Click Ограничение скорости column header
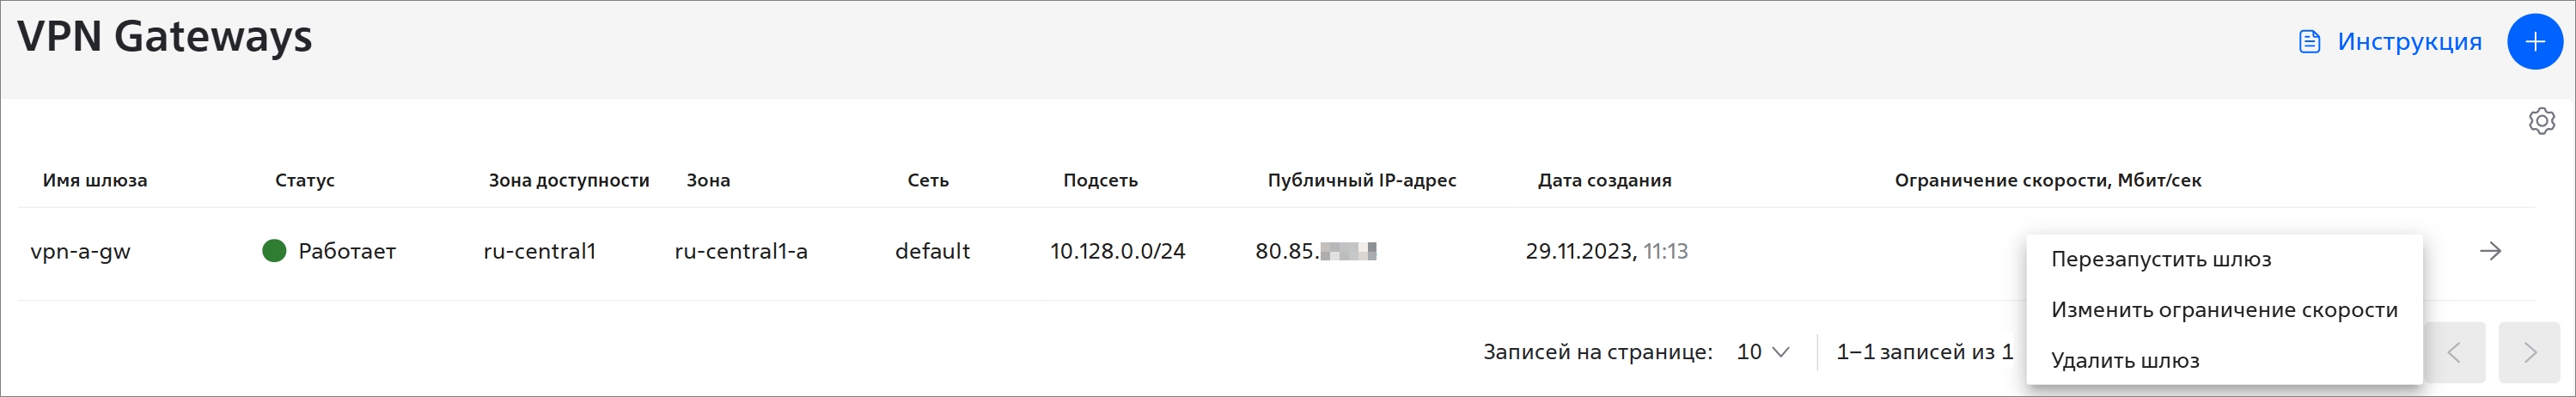This screenshot has width=2576, height=397. coord(2047,180)
